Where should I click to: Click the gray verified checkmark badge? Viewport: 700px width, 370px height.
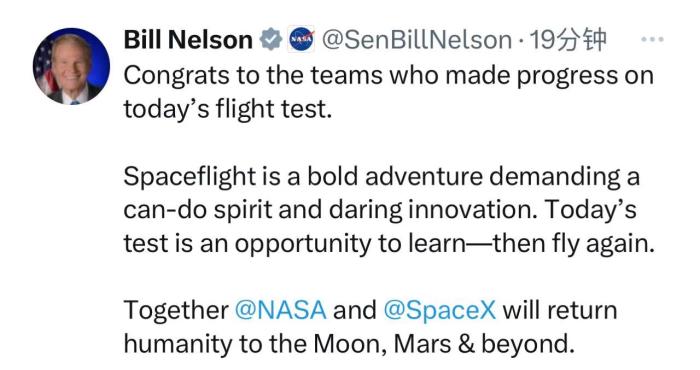tap(271, 40)
